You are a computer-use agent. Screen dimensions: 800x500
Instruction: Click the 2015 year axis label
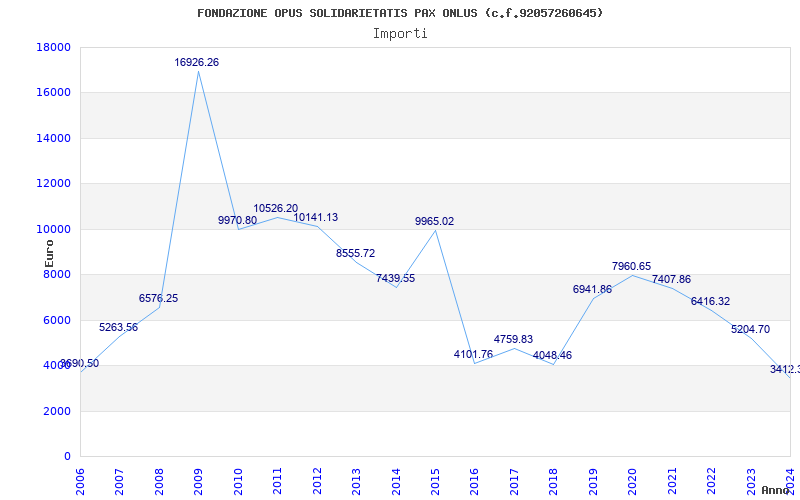click(435, 481)
